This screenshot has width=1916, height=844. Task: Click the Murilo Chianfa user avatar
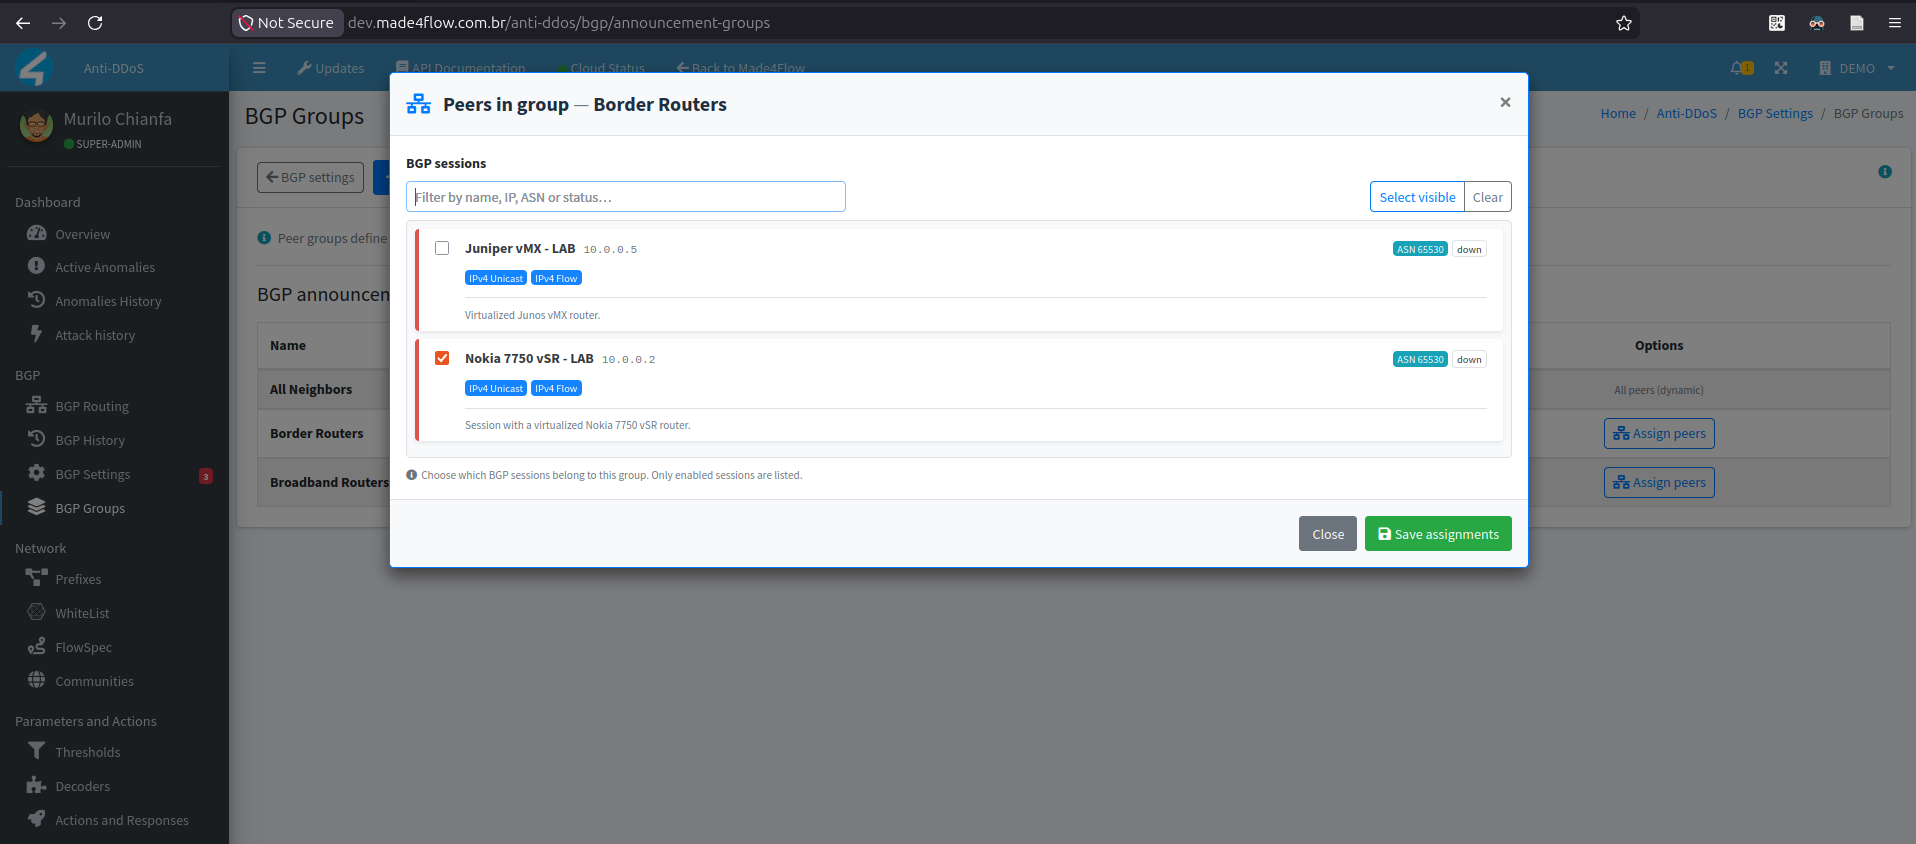click(x=37, y=126)
